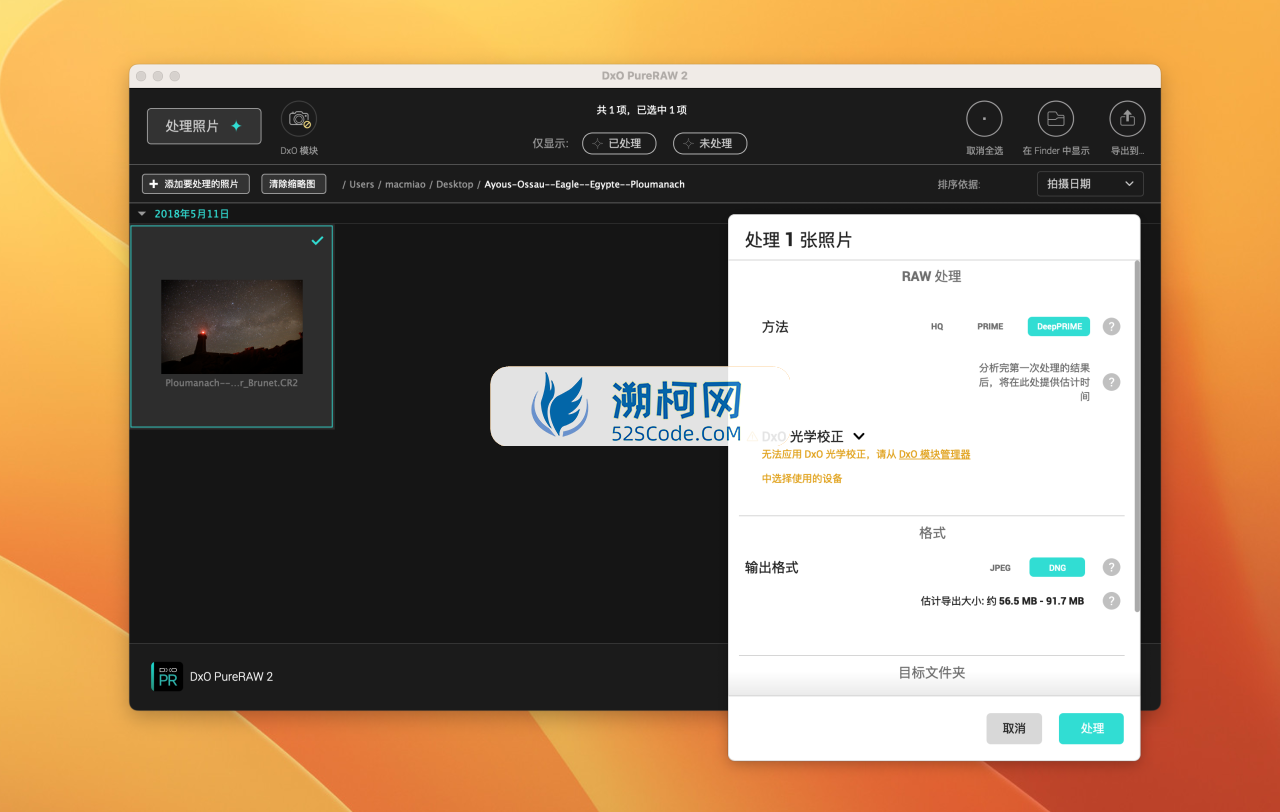The width and height of the screenshot is (1280, 812).
Task: Filter photos by 已处理
Action: (619, 143)
